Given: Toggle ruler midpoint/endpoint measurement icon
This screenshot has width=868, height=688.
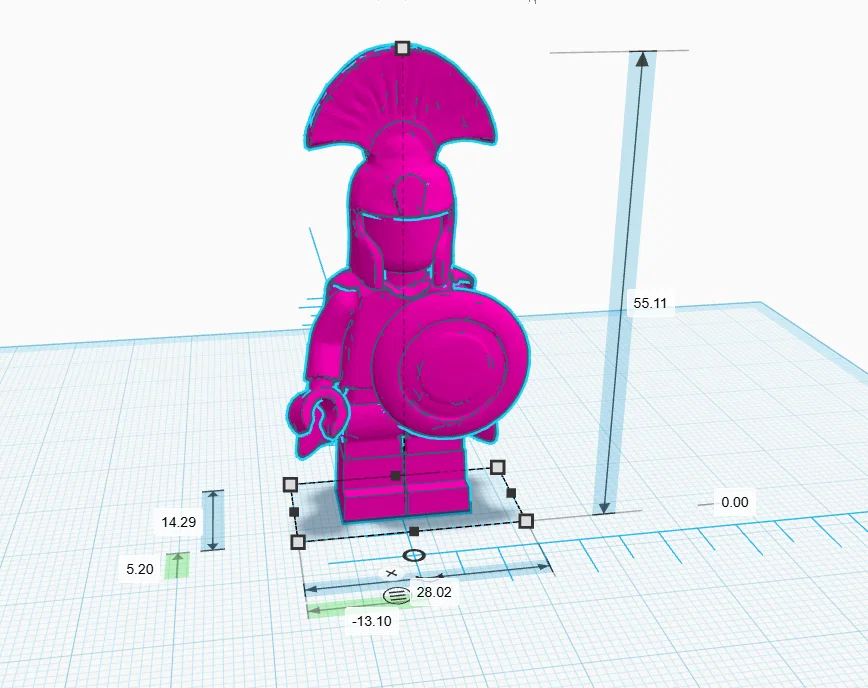Looking at the screenshot, I should click(396, 596).
